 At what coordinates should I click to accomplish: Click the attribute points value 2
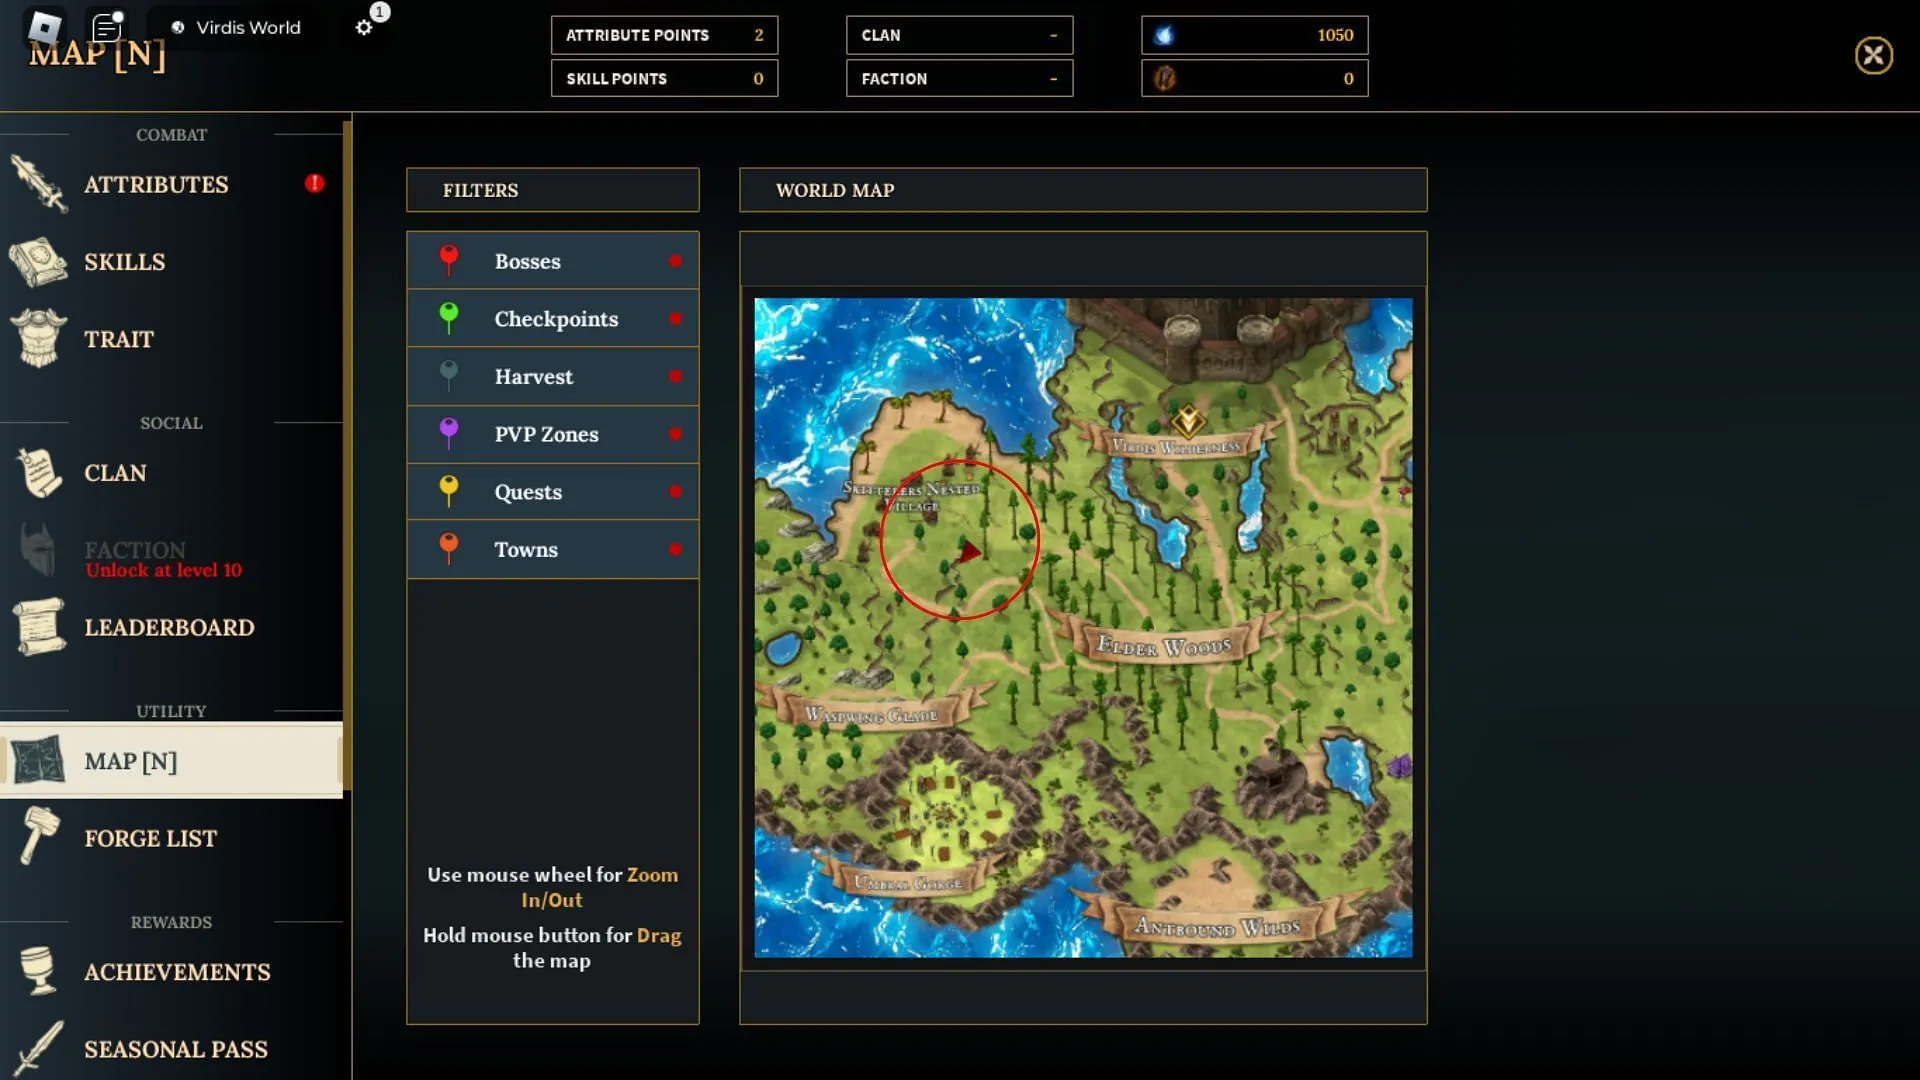(758, 34)
